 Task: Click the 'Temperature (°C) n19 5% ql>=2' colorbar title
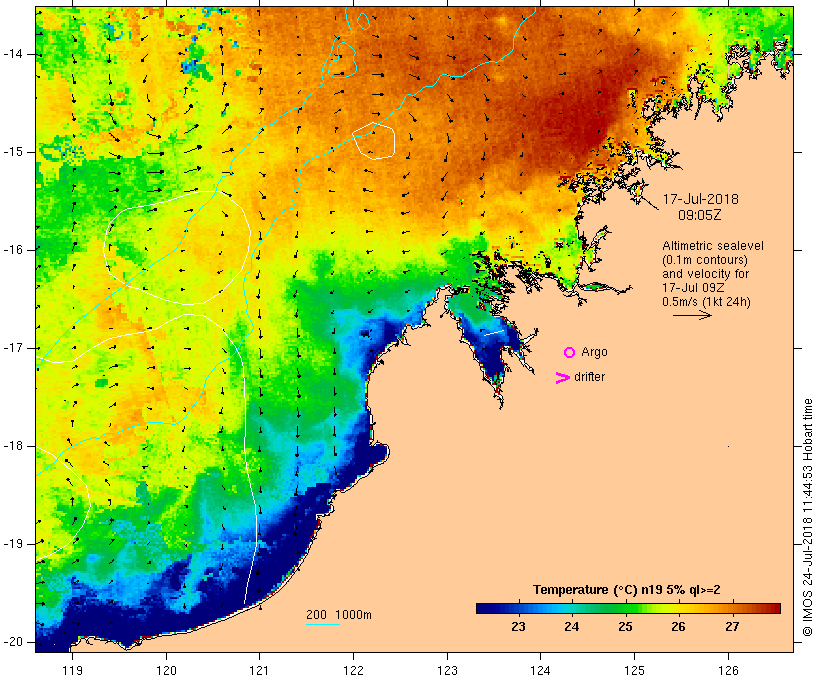[627, 590]
